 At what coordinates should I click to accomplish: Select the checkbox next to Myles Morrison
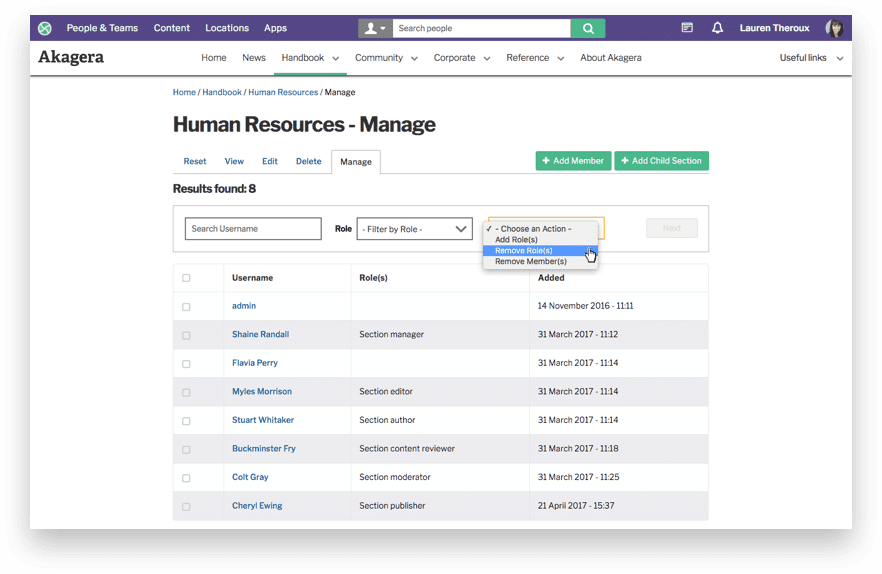pos(186,392)
